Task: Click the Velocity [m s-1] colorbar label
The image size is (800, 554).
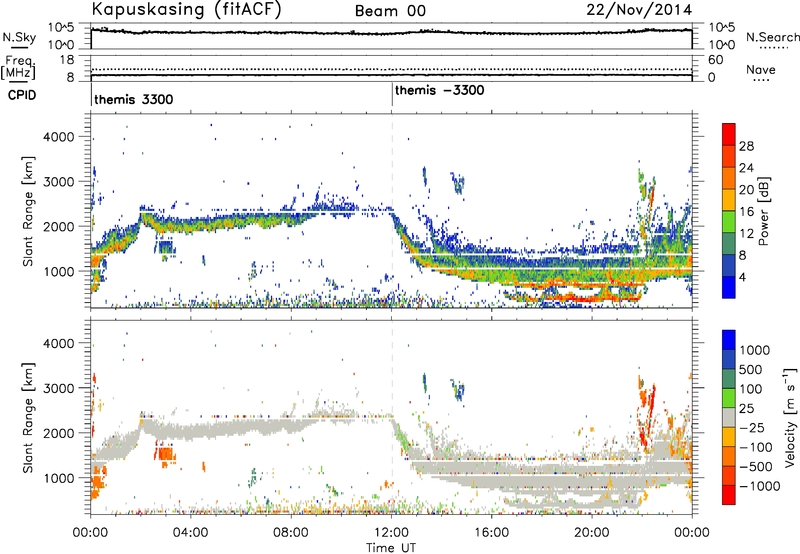Action: click(790, 417)
